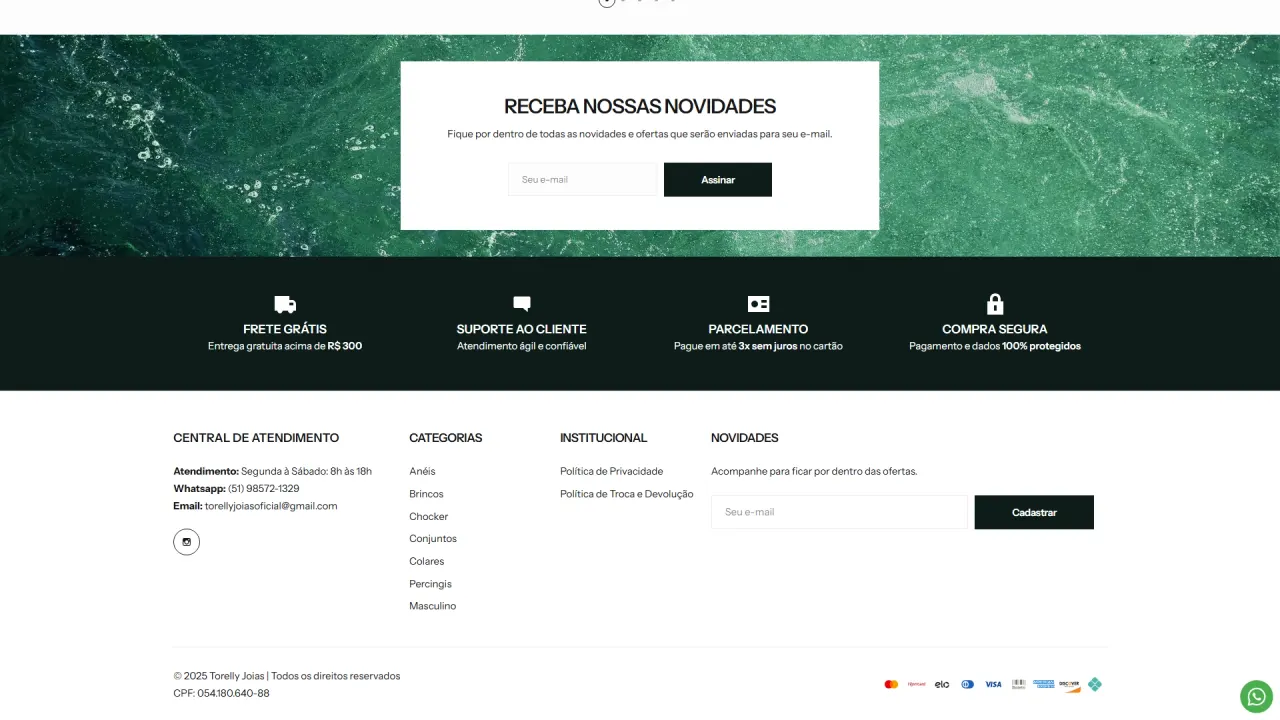This screenshot has height=720, width=1280.
Task: Click the Parcelamento title text
Action: click(x=758, y=329)
